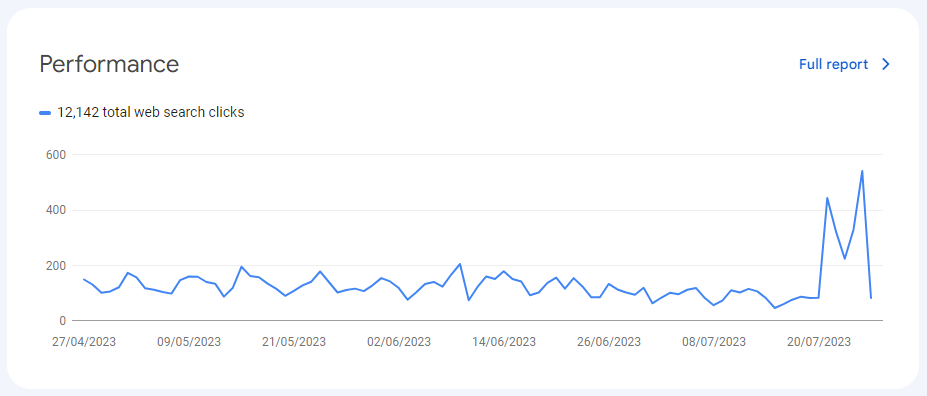Click the highest peak on the line chart
The image size is (927, 396).
(862, 171)
